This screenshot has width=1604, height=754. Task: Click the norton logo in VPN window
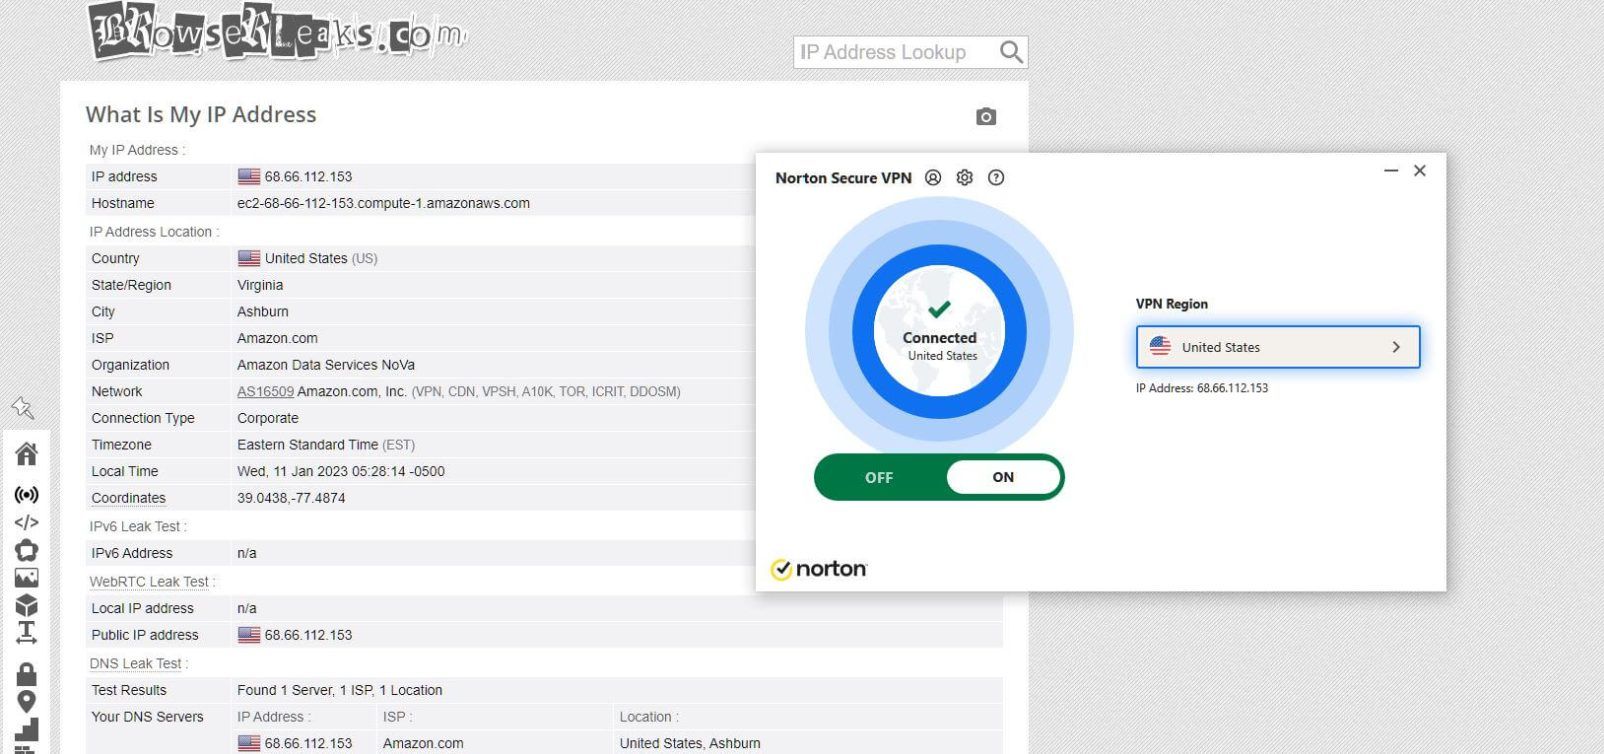(x=819, y=569)
